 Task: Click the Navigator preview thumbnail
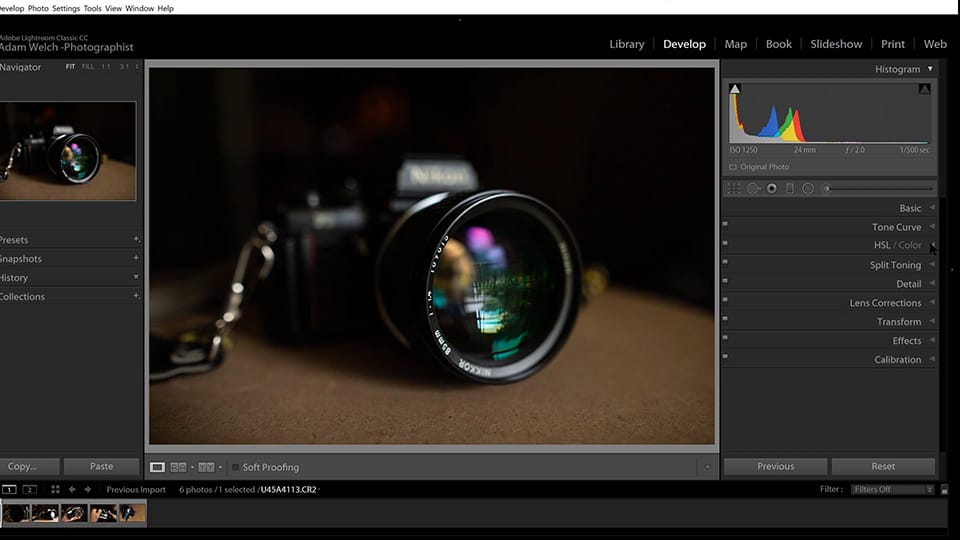click(x=68, y=151)
